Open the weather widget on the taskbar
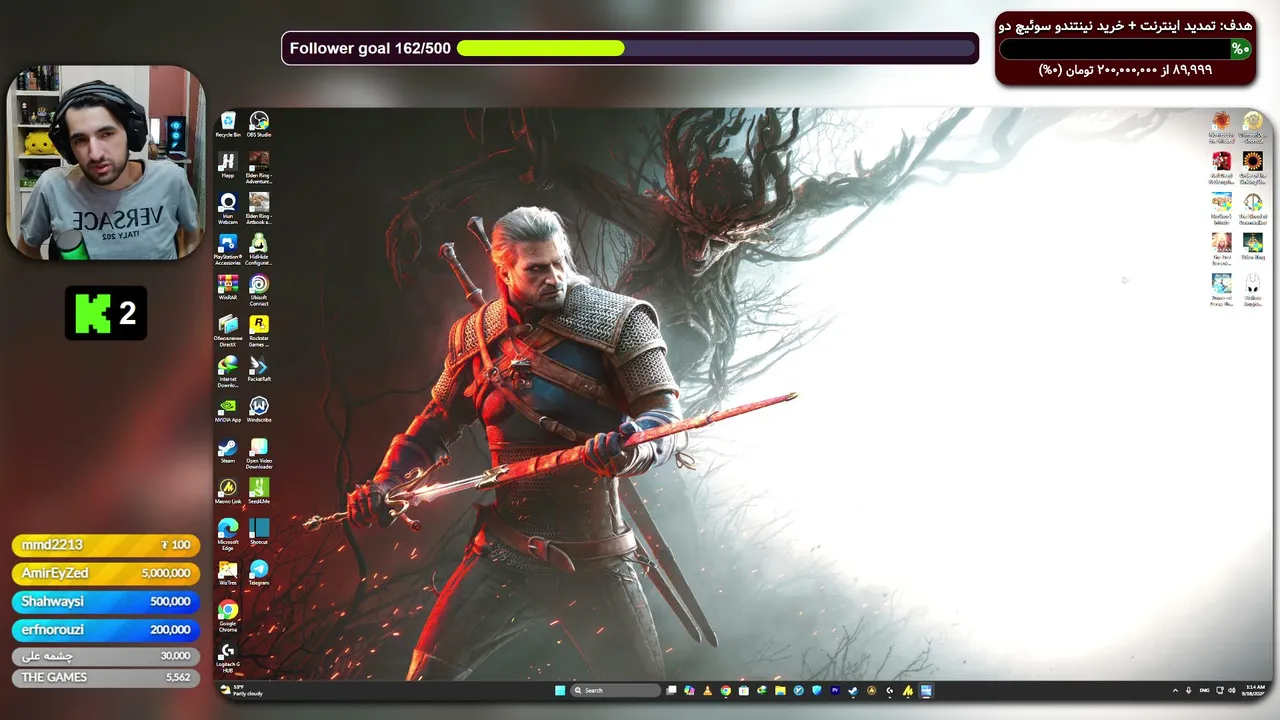The width and height of the screenshot is (1280, 720). tap(242, 690)
